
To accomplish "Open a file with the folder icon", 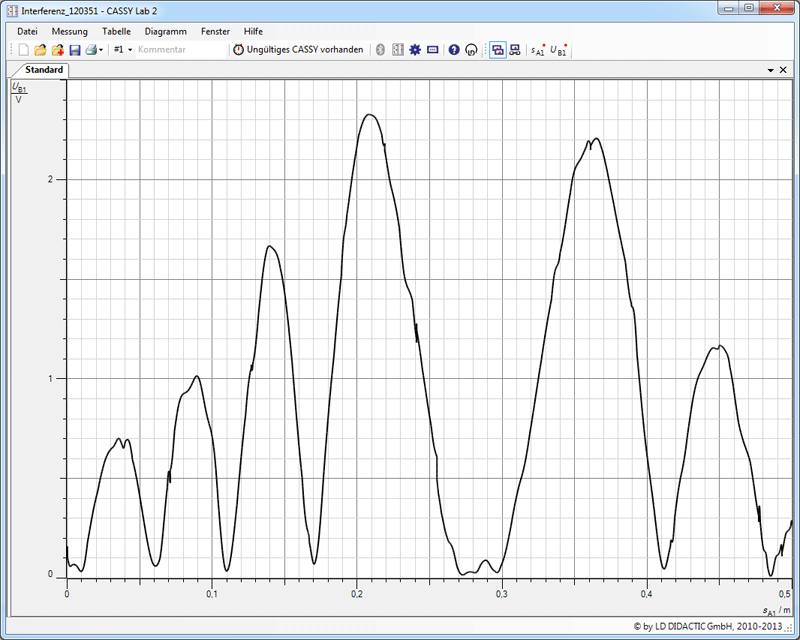I will [41, 49].
